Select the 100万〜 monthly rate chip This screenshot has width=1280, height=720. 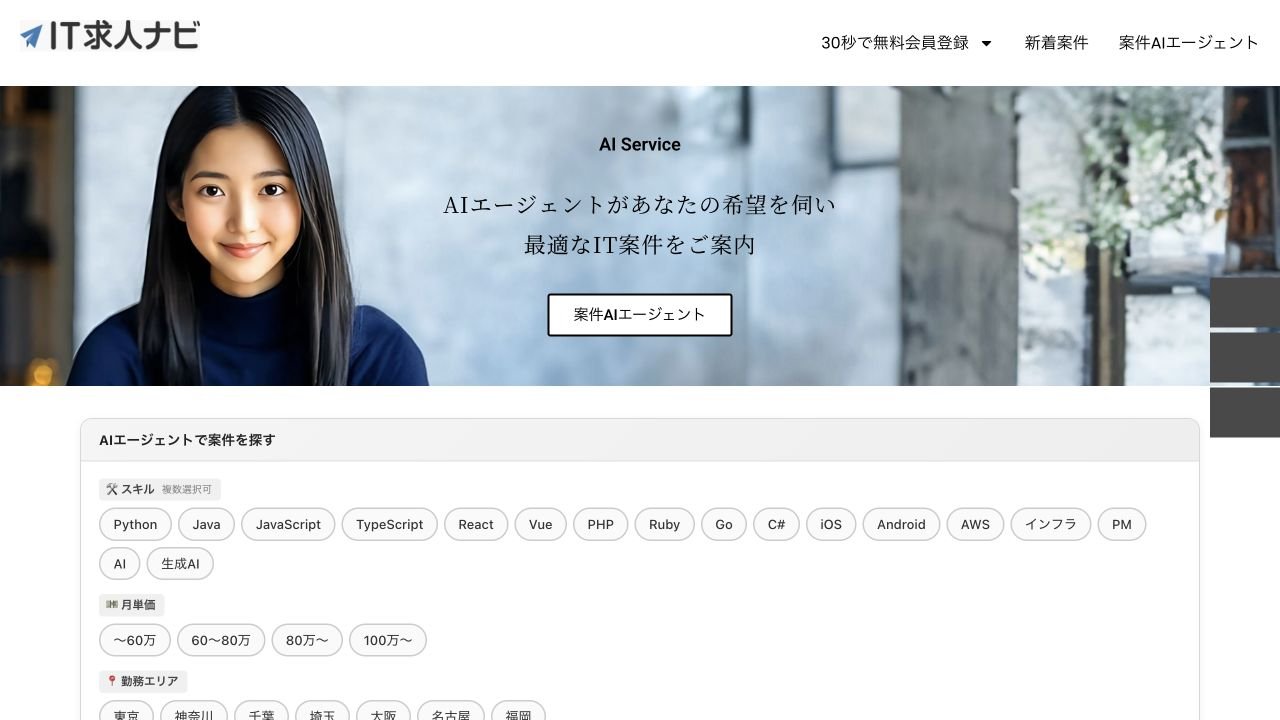tap(388, 641)
